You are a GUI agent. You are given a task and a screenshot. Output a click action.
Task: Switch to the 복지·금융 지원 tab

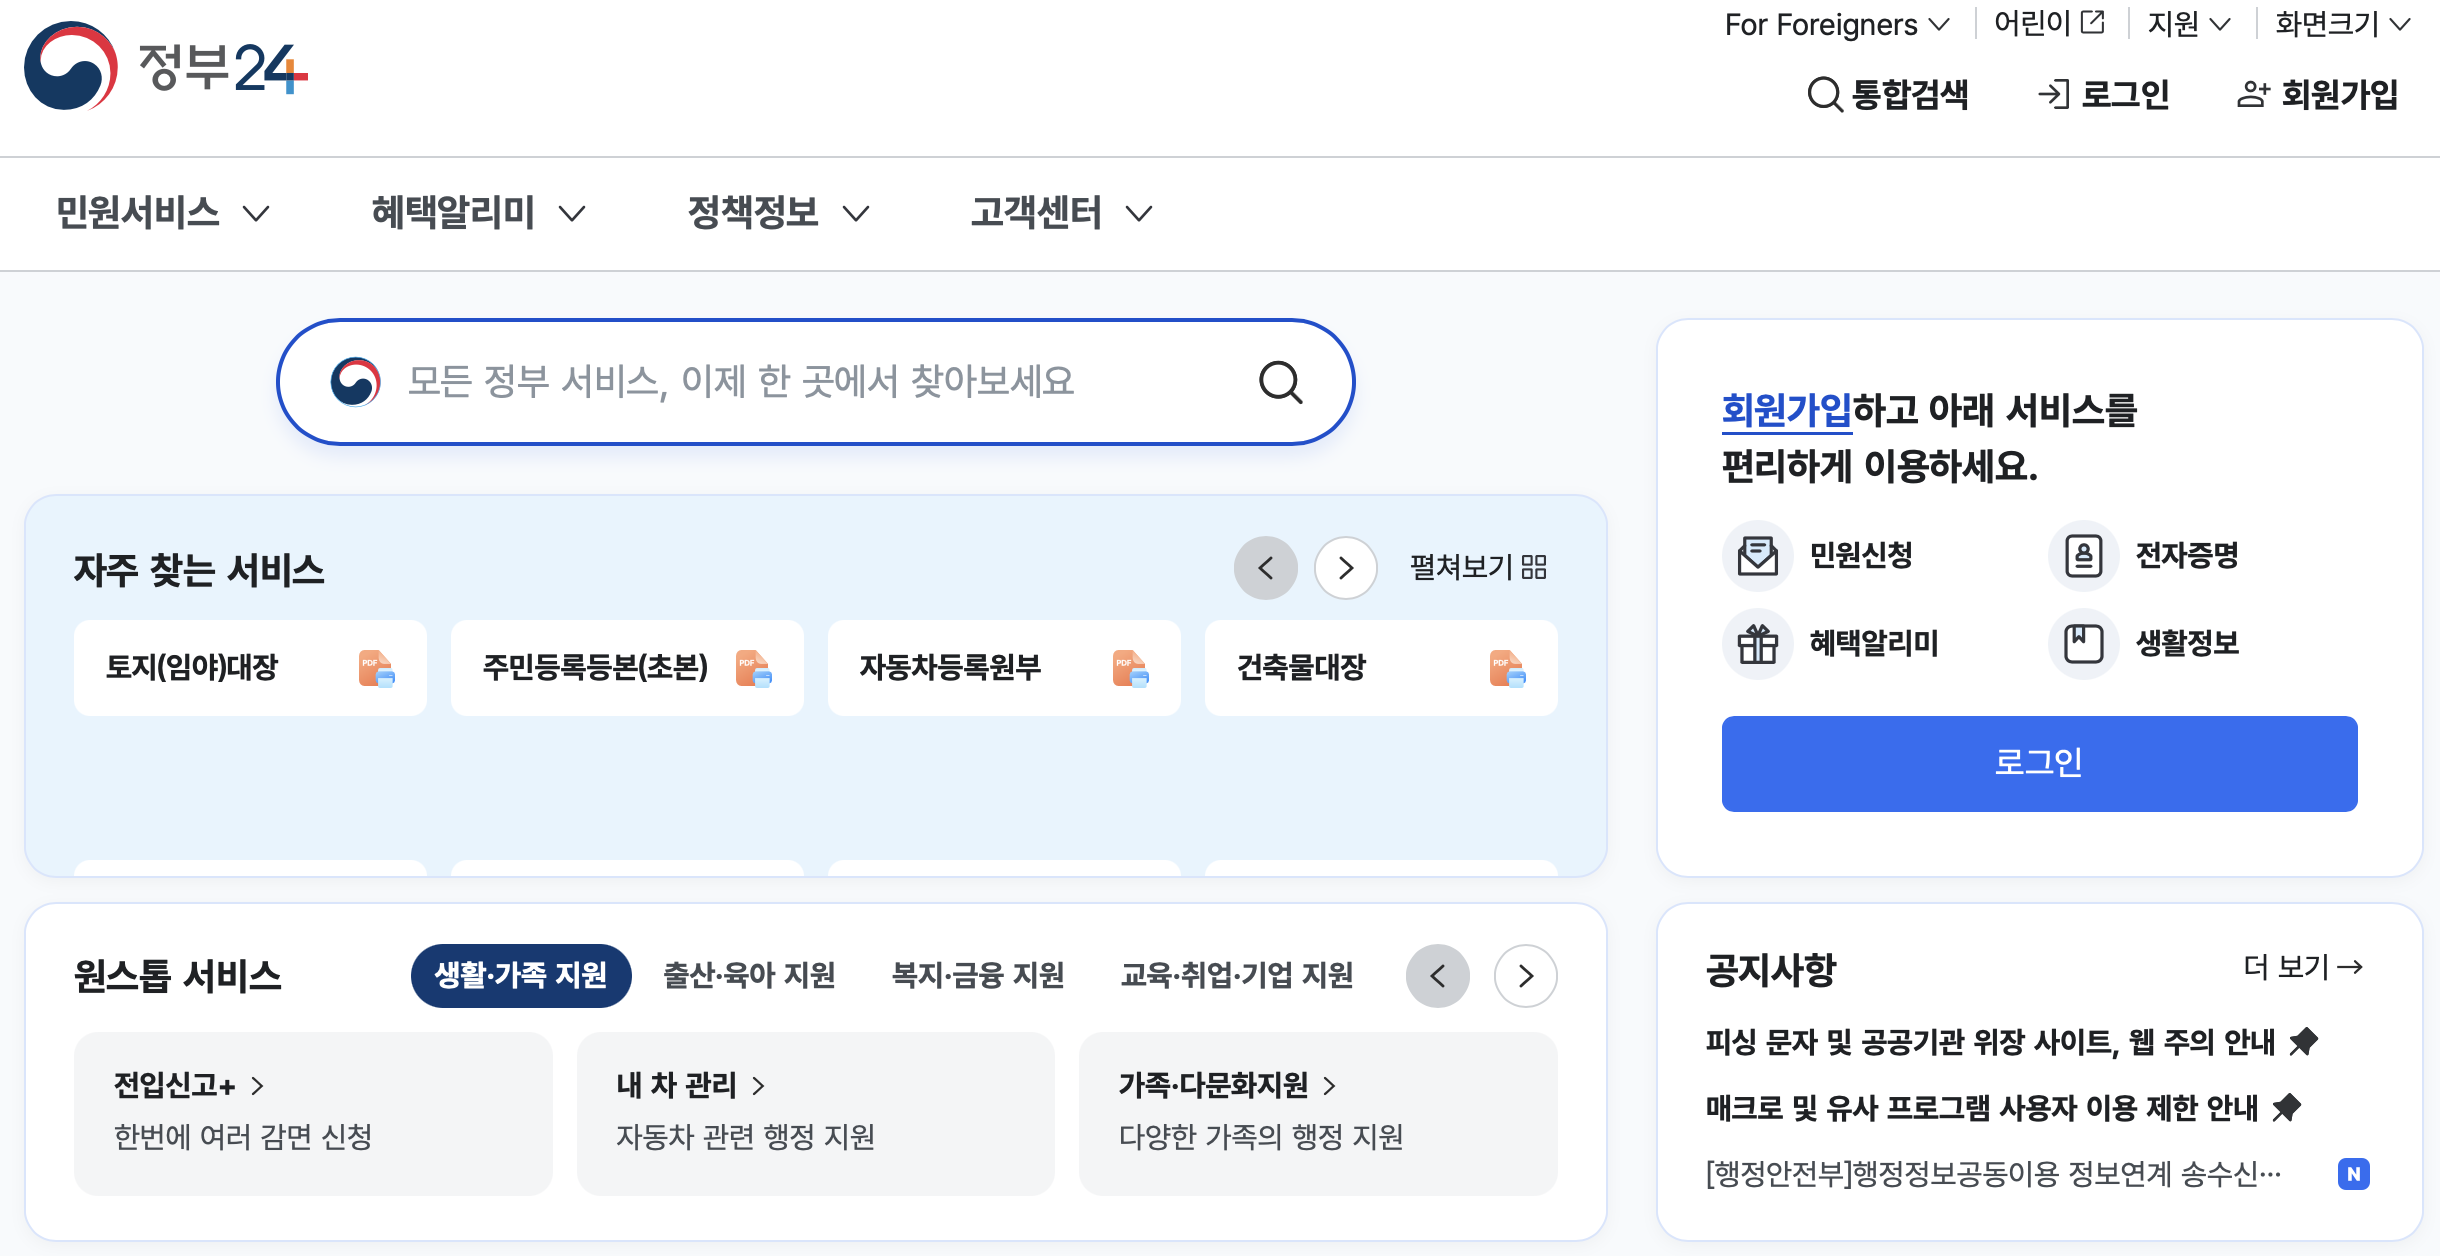click(978, 976)
